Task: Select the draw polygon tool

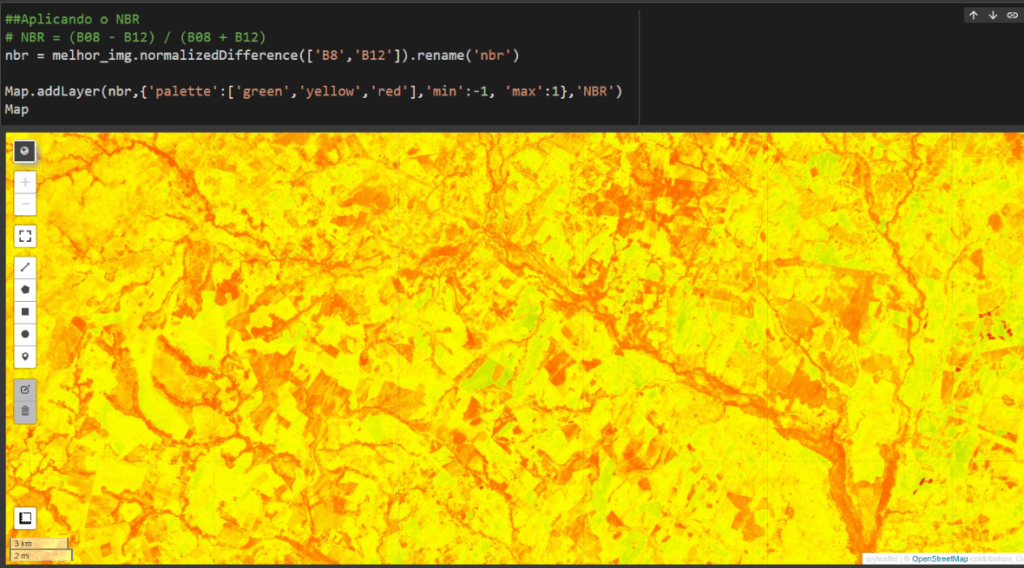Action: coord(25,289)
